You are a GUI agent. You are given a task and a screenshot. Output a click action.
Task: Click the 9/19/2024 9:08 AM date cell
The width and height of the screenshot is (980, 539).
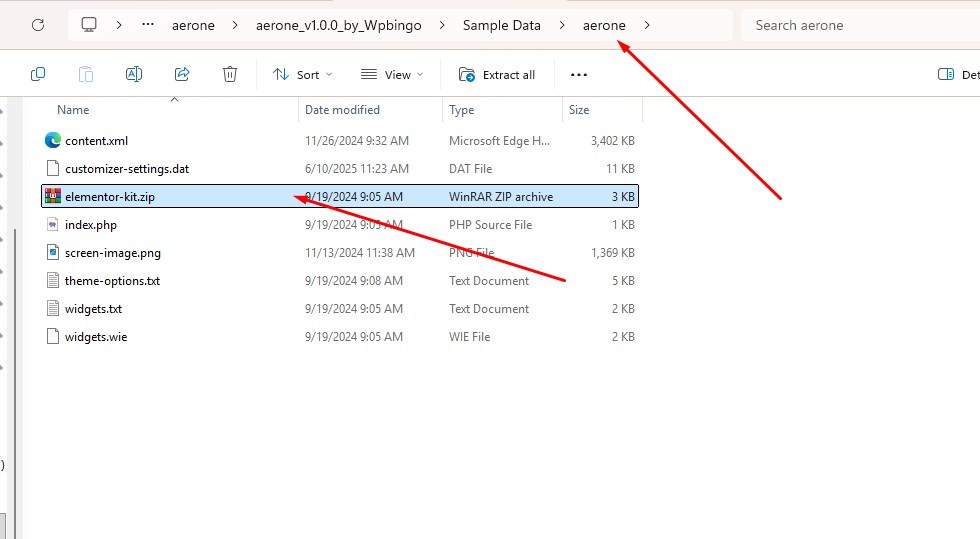pyautogui.click(x=354, y=281)
